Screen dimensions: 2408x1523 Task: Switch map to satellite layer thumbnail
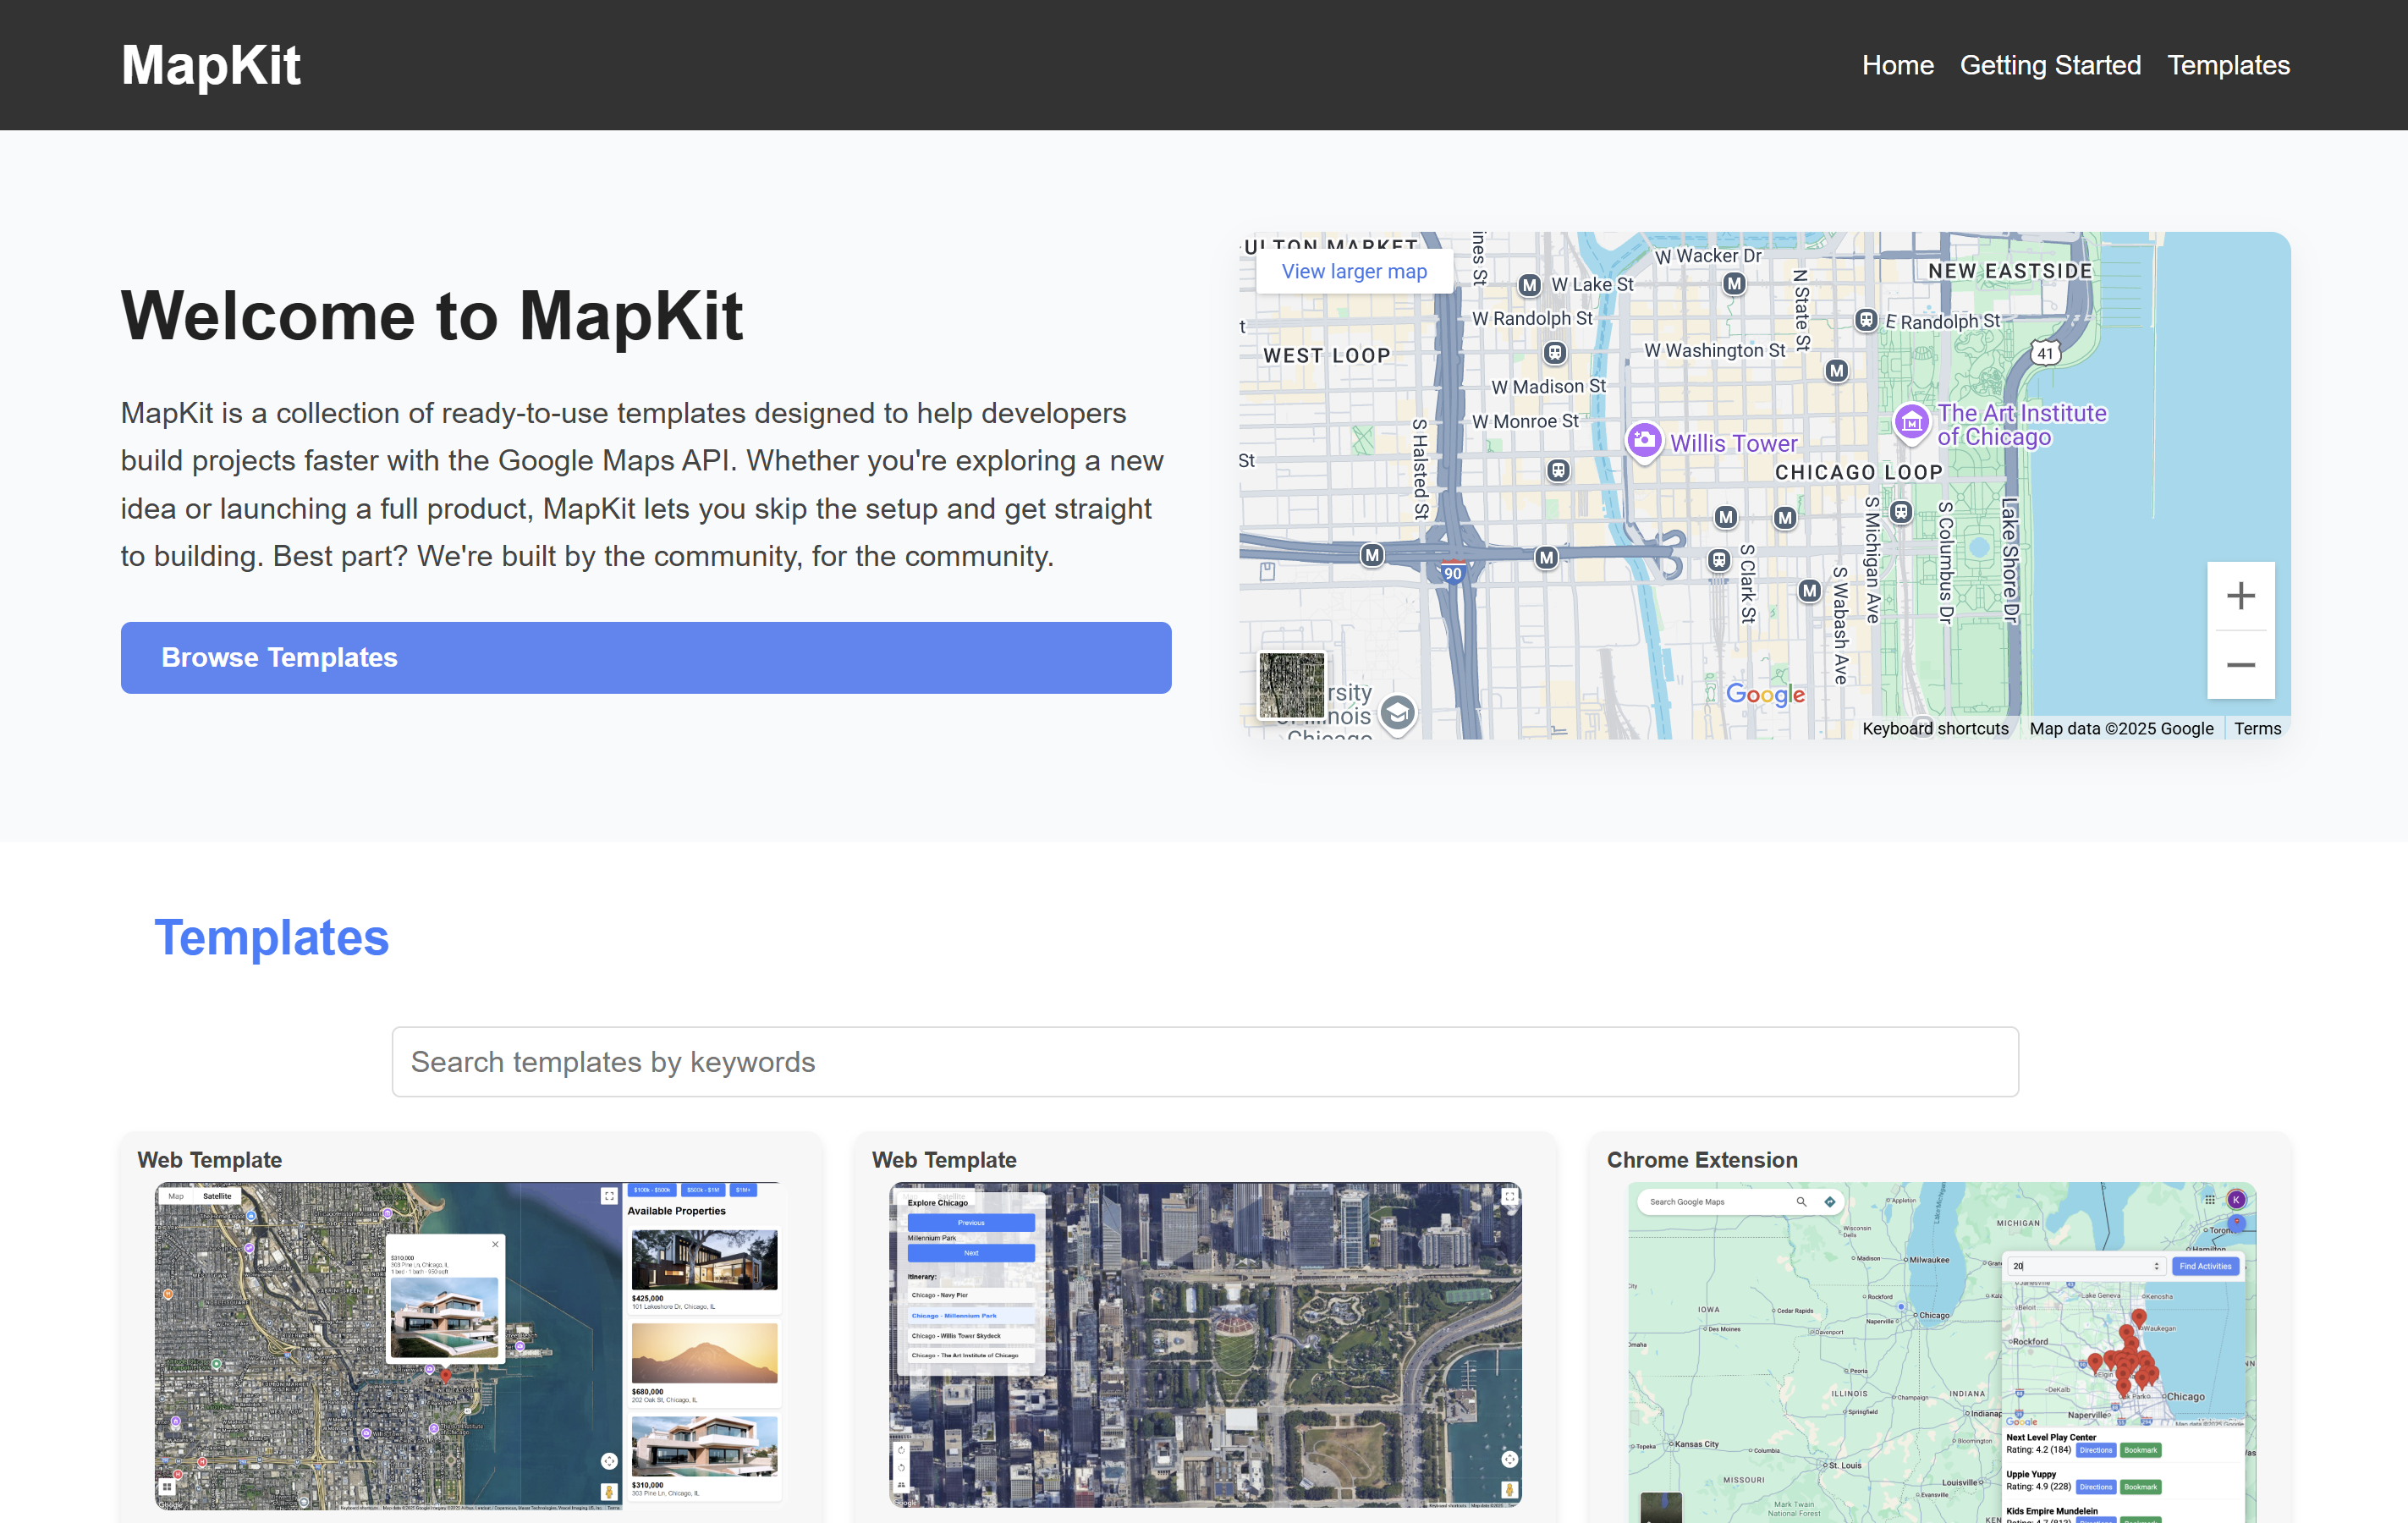point(1291,685)
